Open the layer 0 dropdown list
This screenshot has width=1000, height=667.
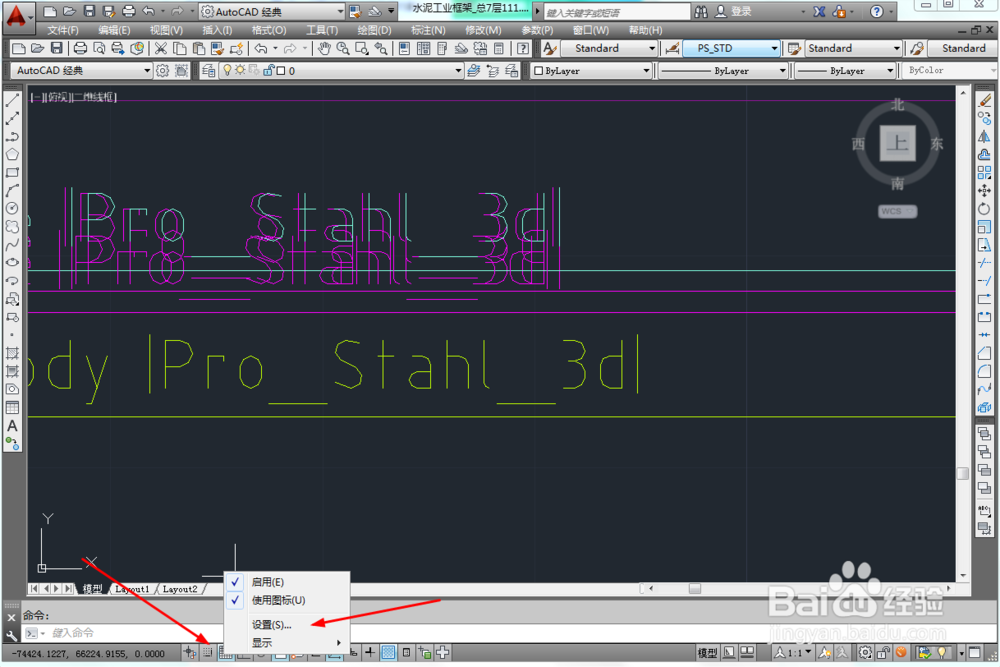coord(459,71)
